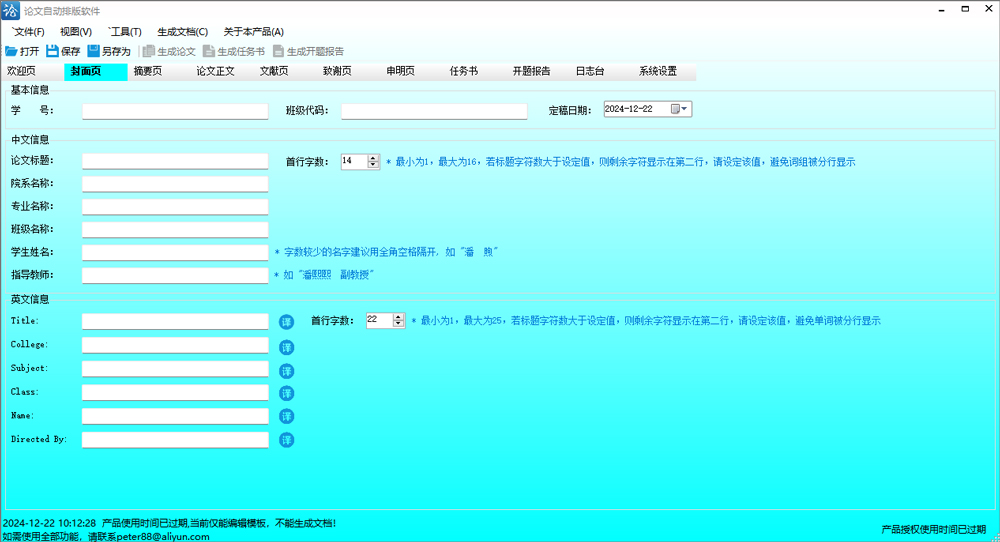Open the 视图(V) menu

click(76, 32)
